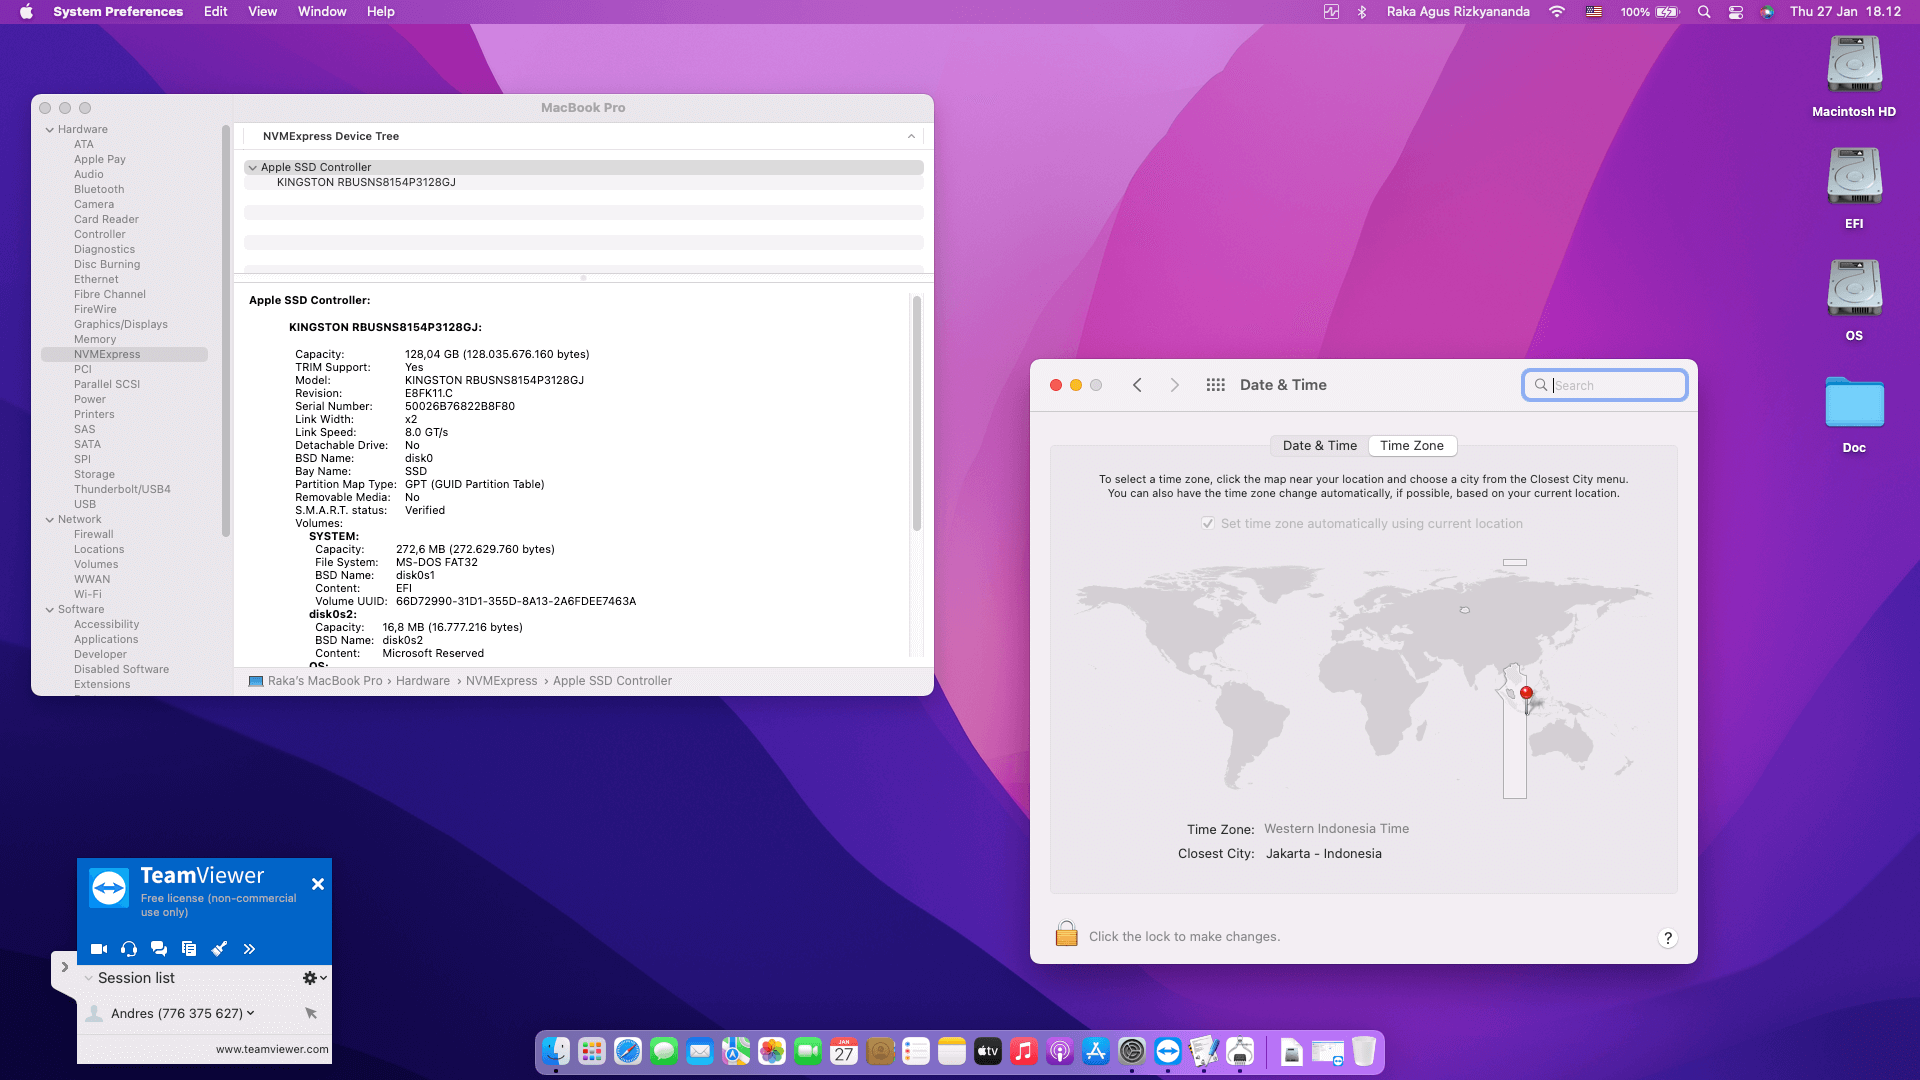
Task: Click the TeamViewer video camera icon
Action: point(98,949)
